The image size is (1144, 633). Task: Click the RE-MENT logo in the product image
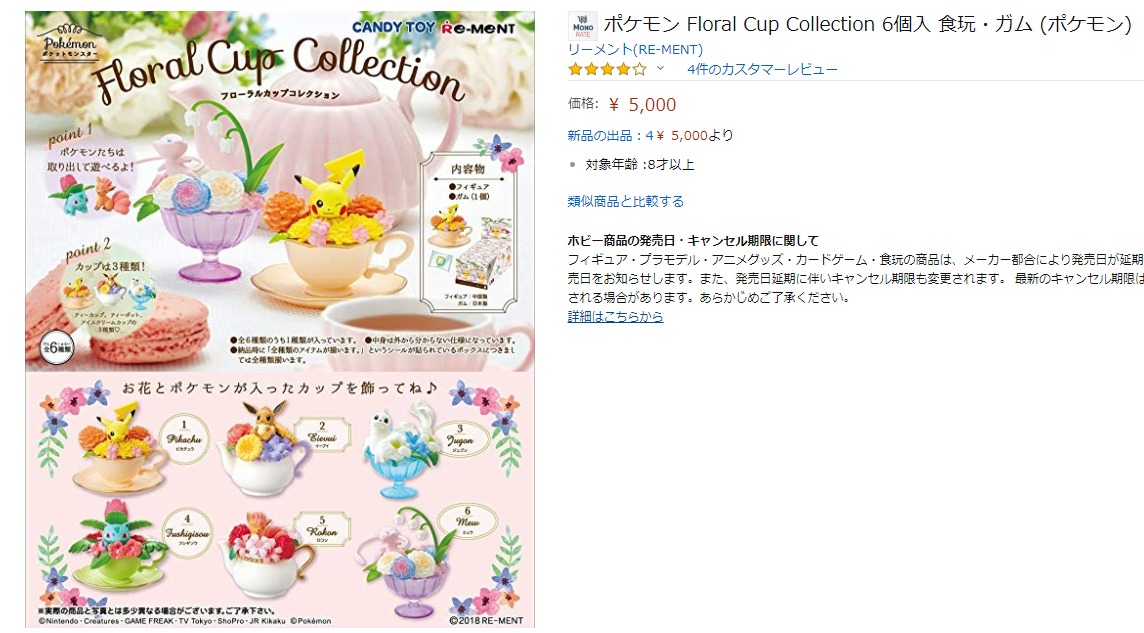[x=479, y=28]
